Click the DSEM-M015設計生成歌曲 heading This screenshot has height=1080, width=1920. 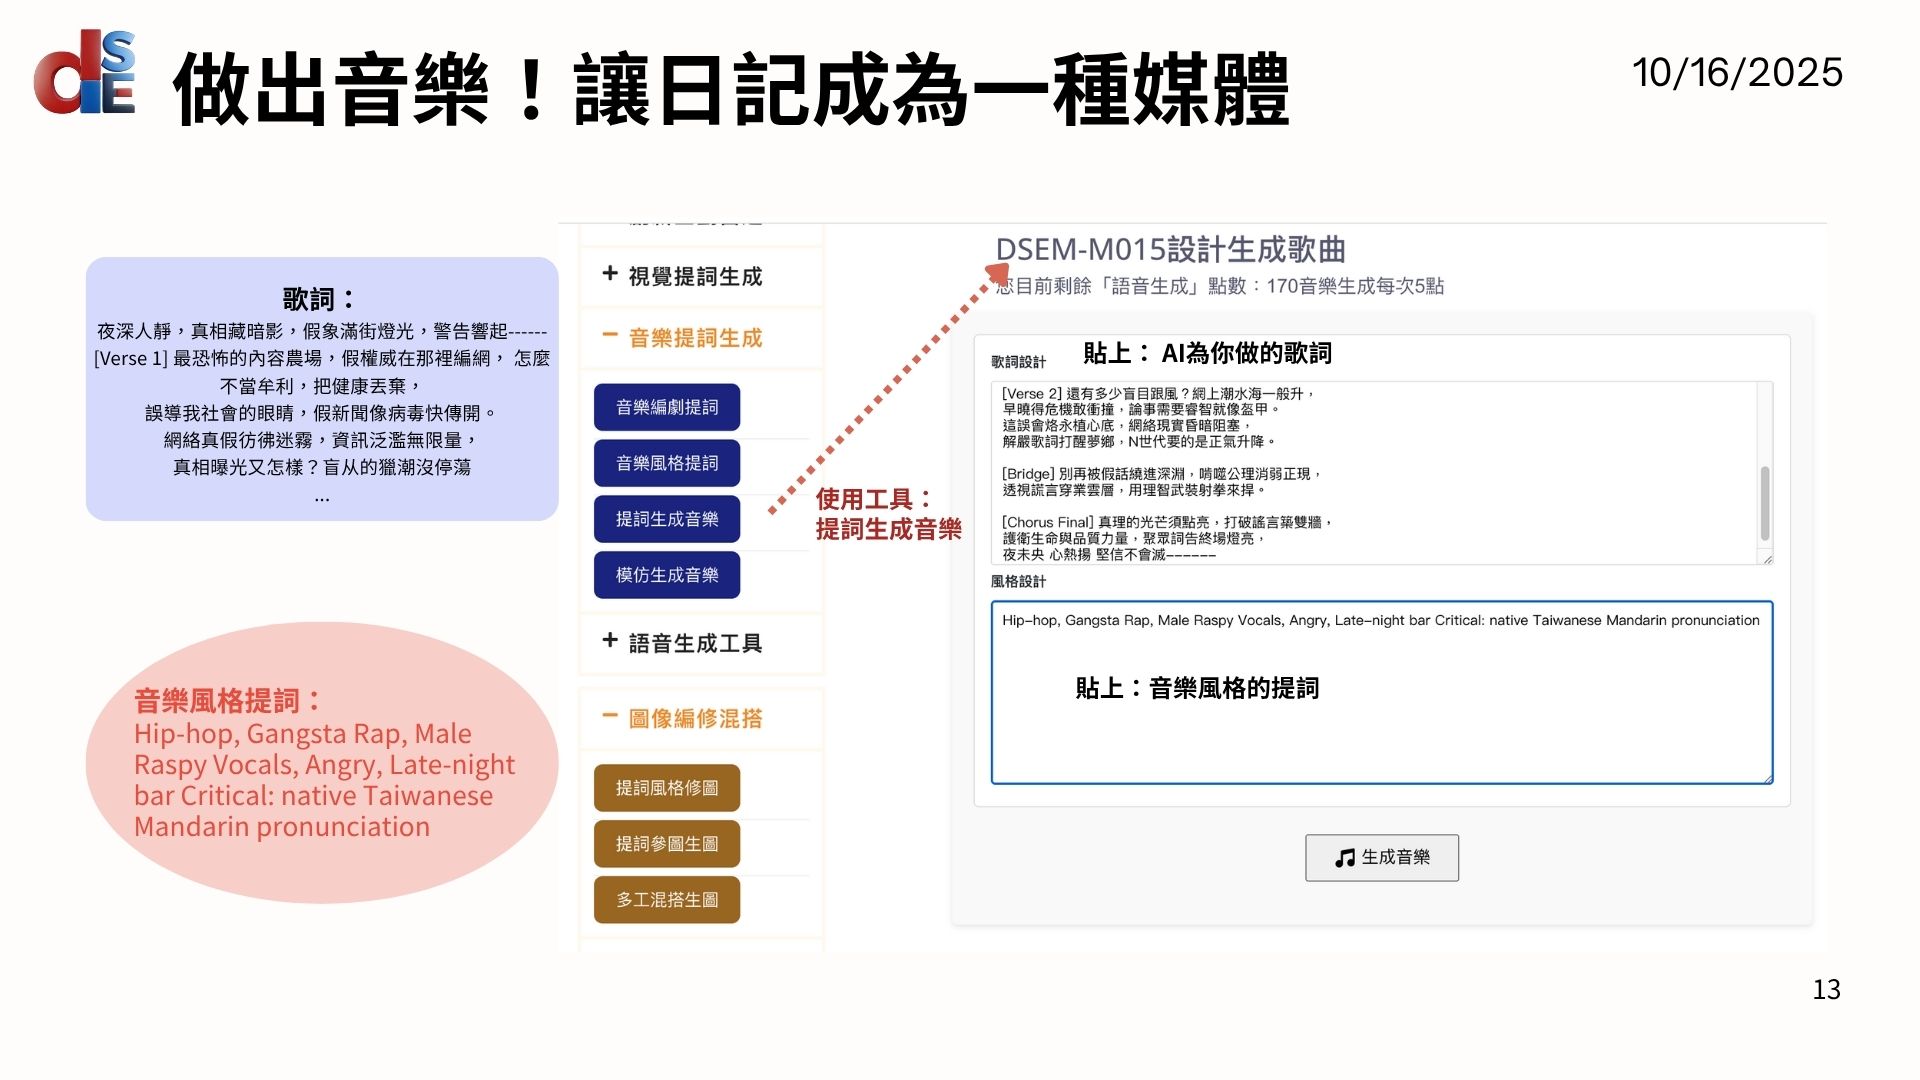pos(1170,249)
